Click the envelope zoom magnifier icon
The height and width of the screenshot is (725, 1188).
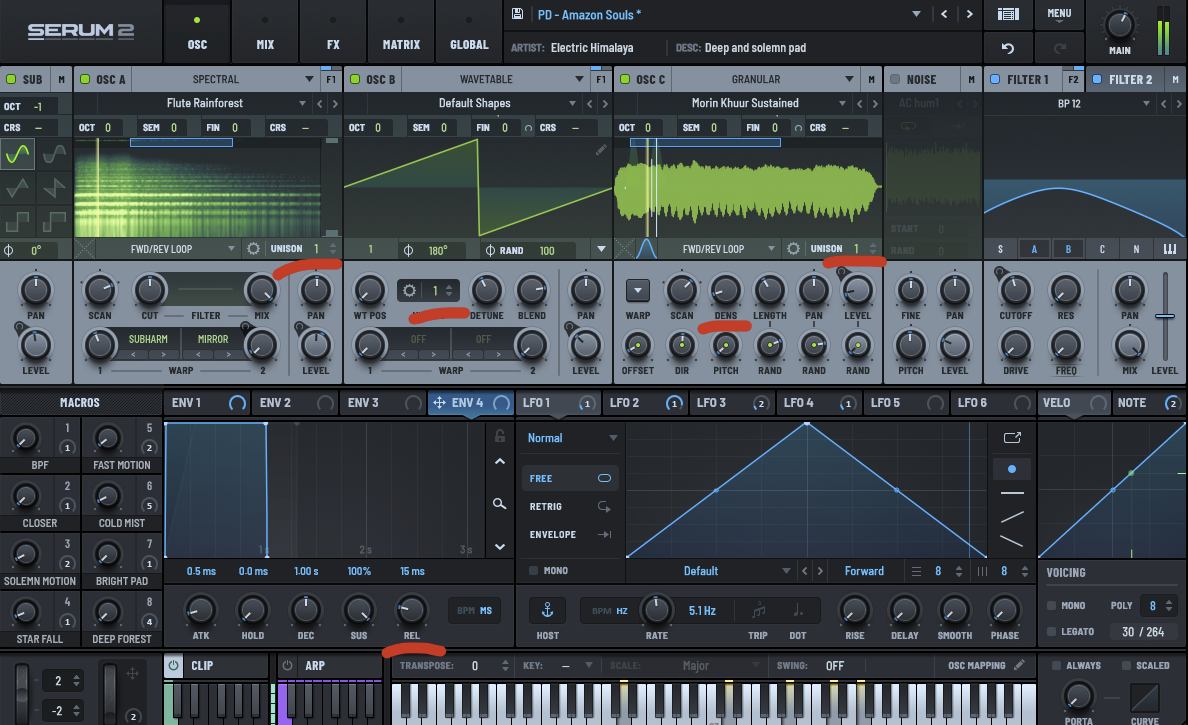[x=499, y=504]
